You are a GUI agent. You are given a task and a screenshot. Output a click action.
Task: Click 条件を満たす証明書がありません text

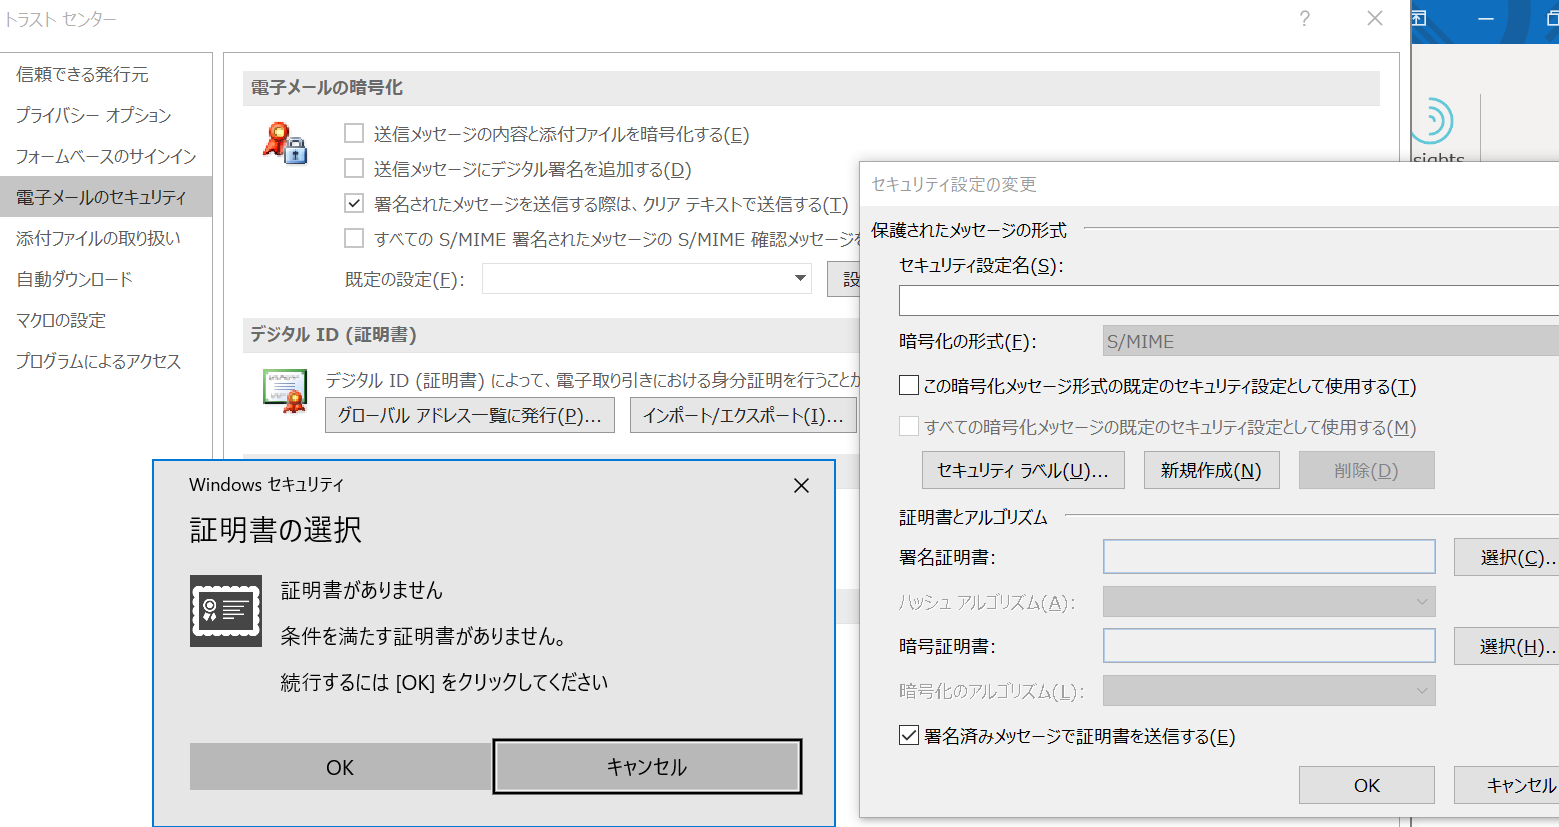pos(425,636)
